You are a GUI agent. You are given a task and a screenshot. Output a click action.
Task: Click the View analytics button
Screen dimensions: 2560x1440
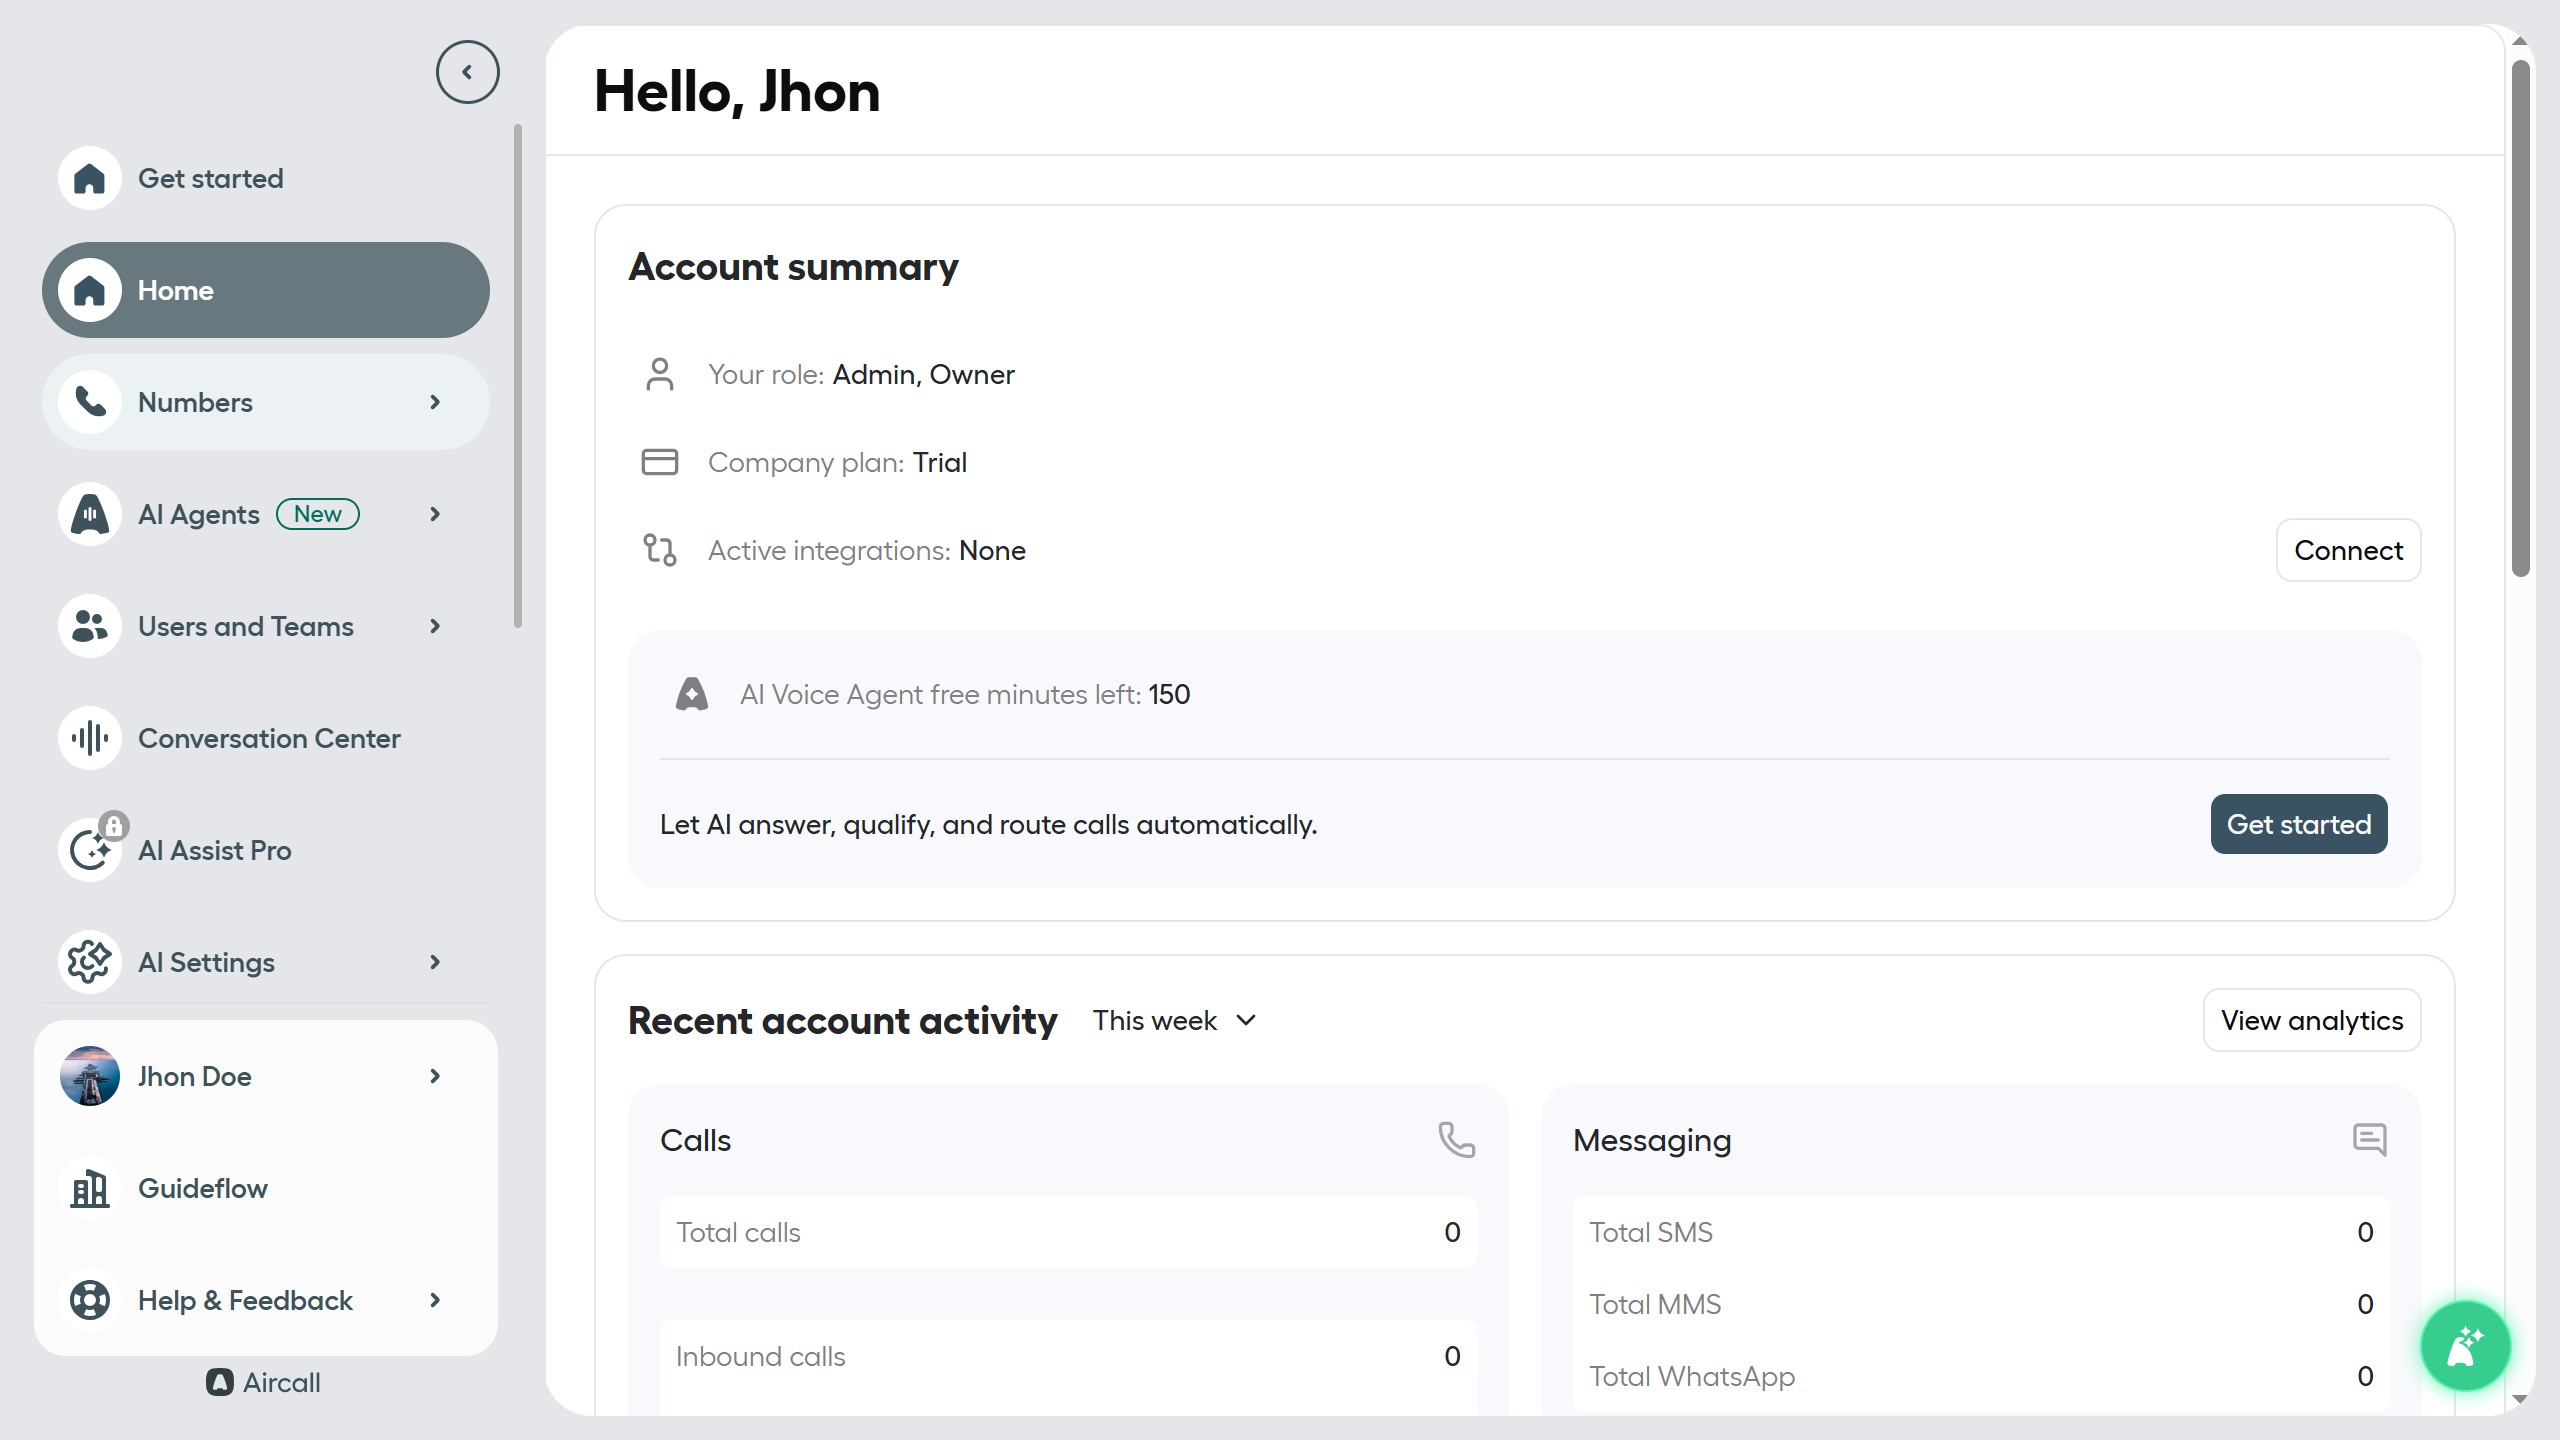[x=2312, y=1020]
